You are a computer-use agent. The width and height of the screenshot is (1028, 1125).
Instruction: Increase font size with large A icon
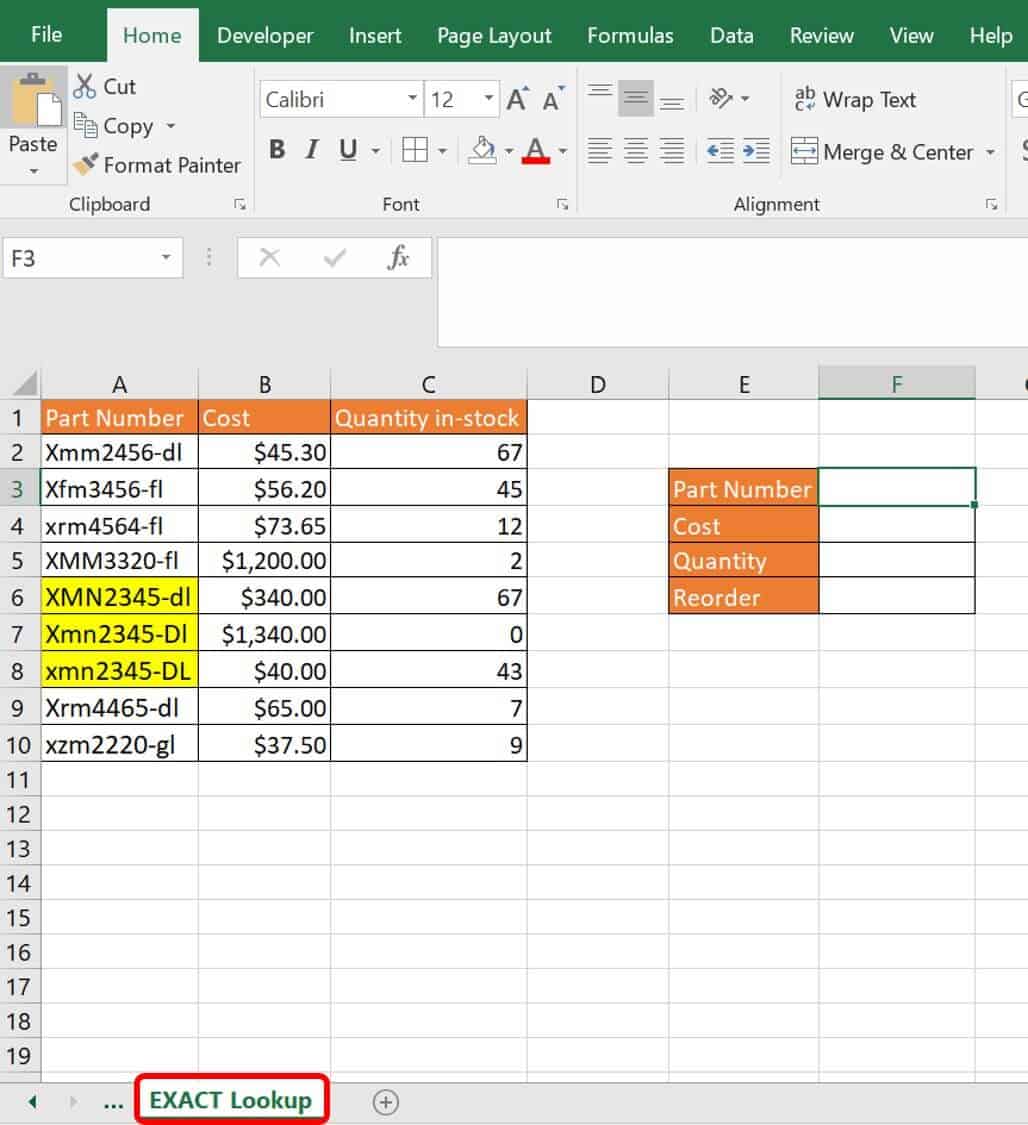pyautogui.click(x=518, y=99)
